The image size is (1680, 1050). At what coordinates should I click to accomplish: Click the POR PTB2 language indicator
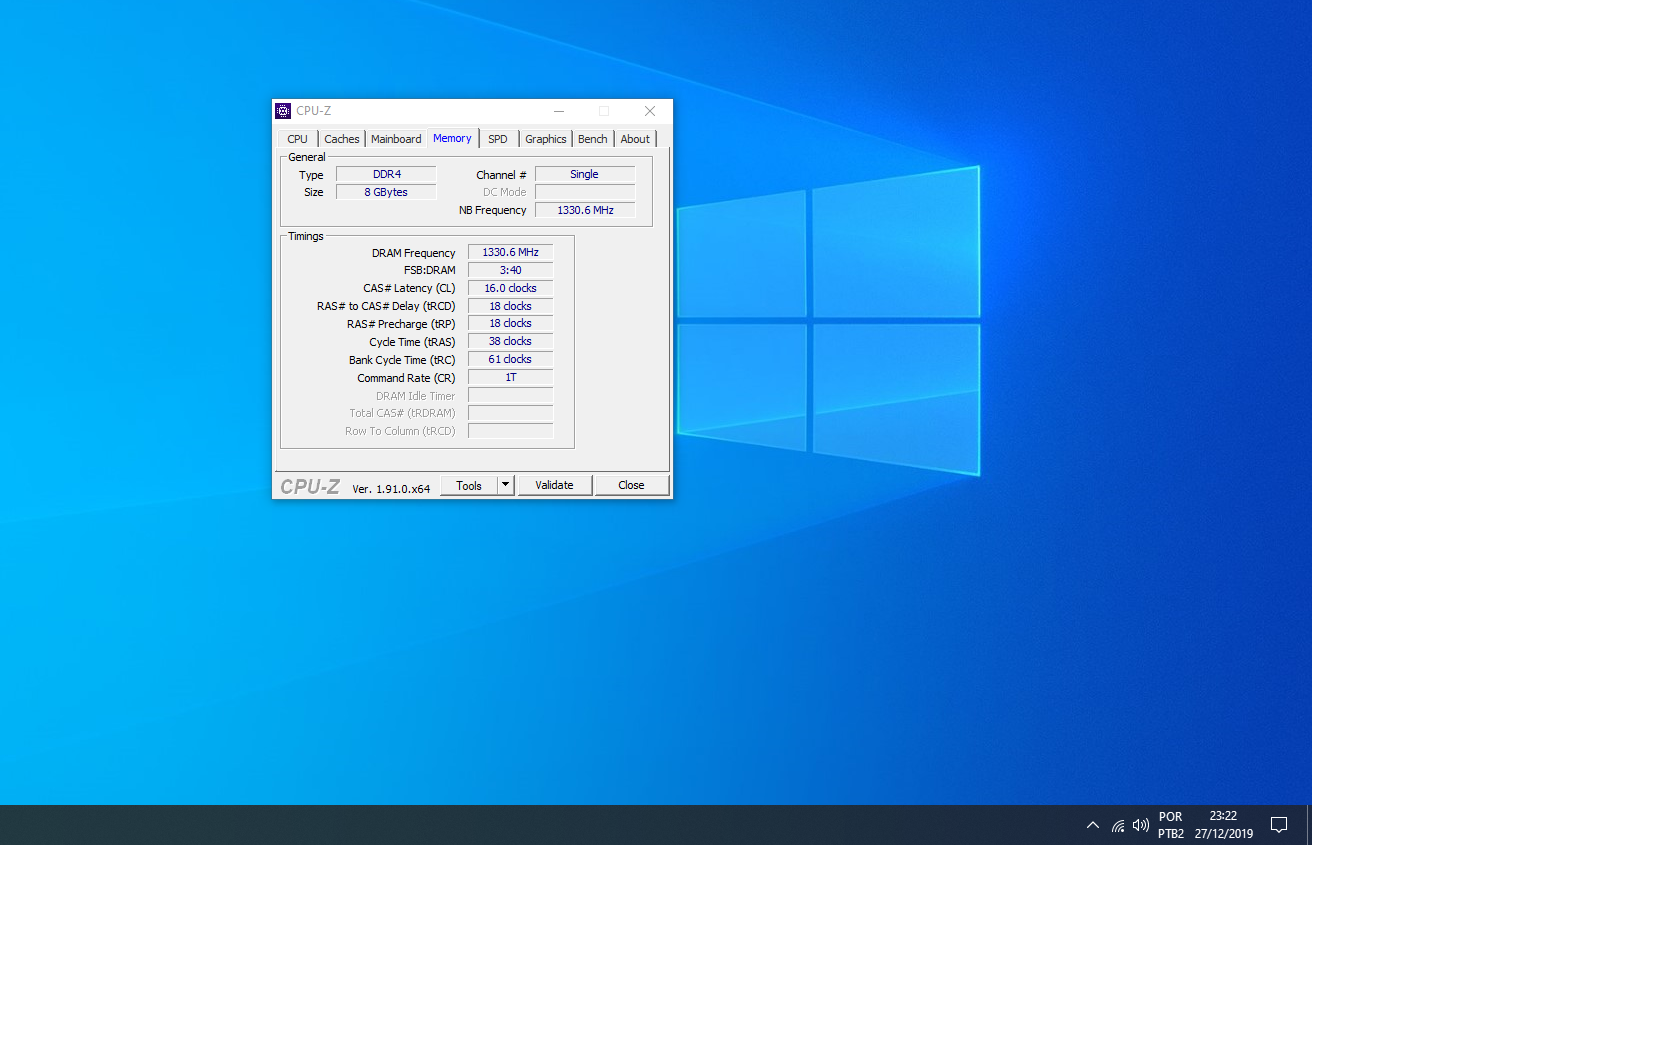tap(1171, 825)
